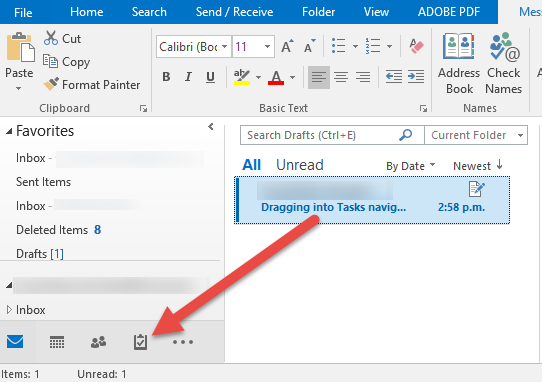This screenshot has width=542, height=382.
Task: Grow font size with large A
Action: (x=287, y=46)
